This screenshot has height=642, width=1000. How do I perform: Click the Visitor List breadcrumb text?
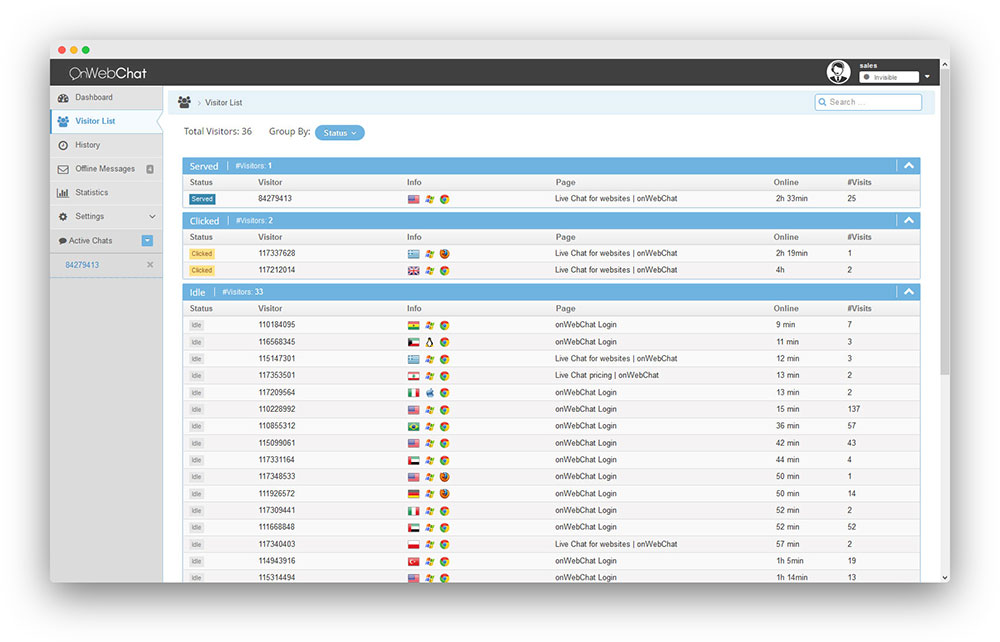click(x=223, y=103)
